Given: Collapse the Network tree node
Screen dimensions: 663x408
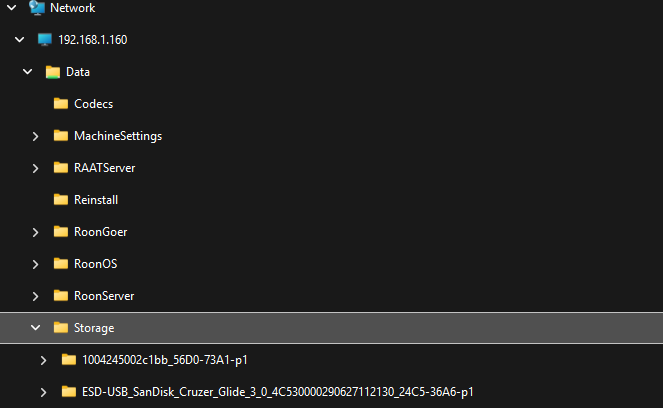Looking at the screenshot, I should tap(11, 8).
